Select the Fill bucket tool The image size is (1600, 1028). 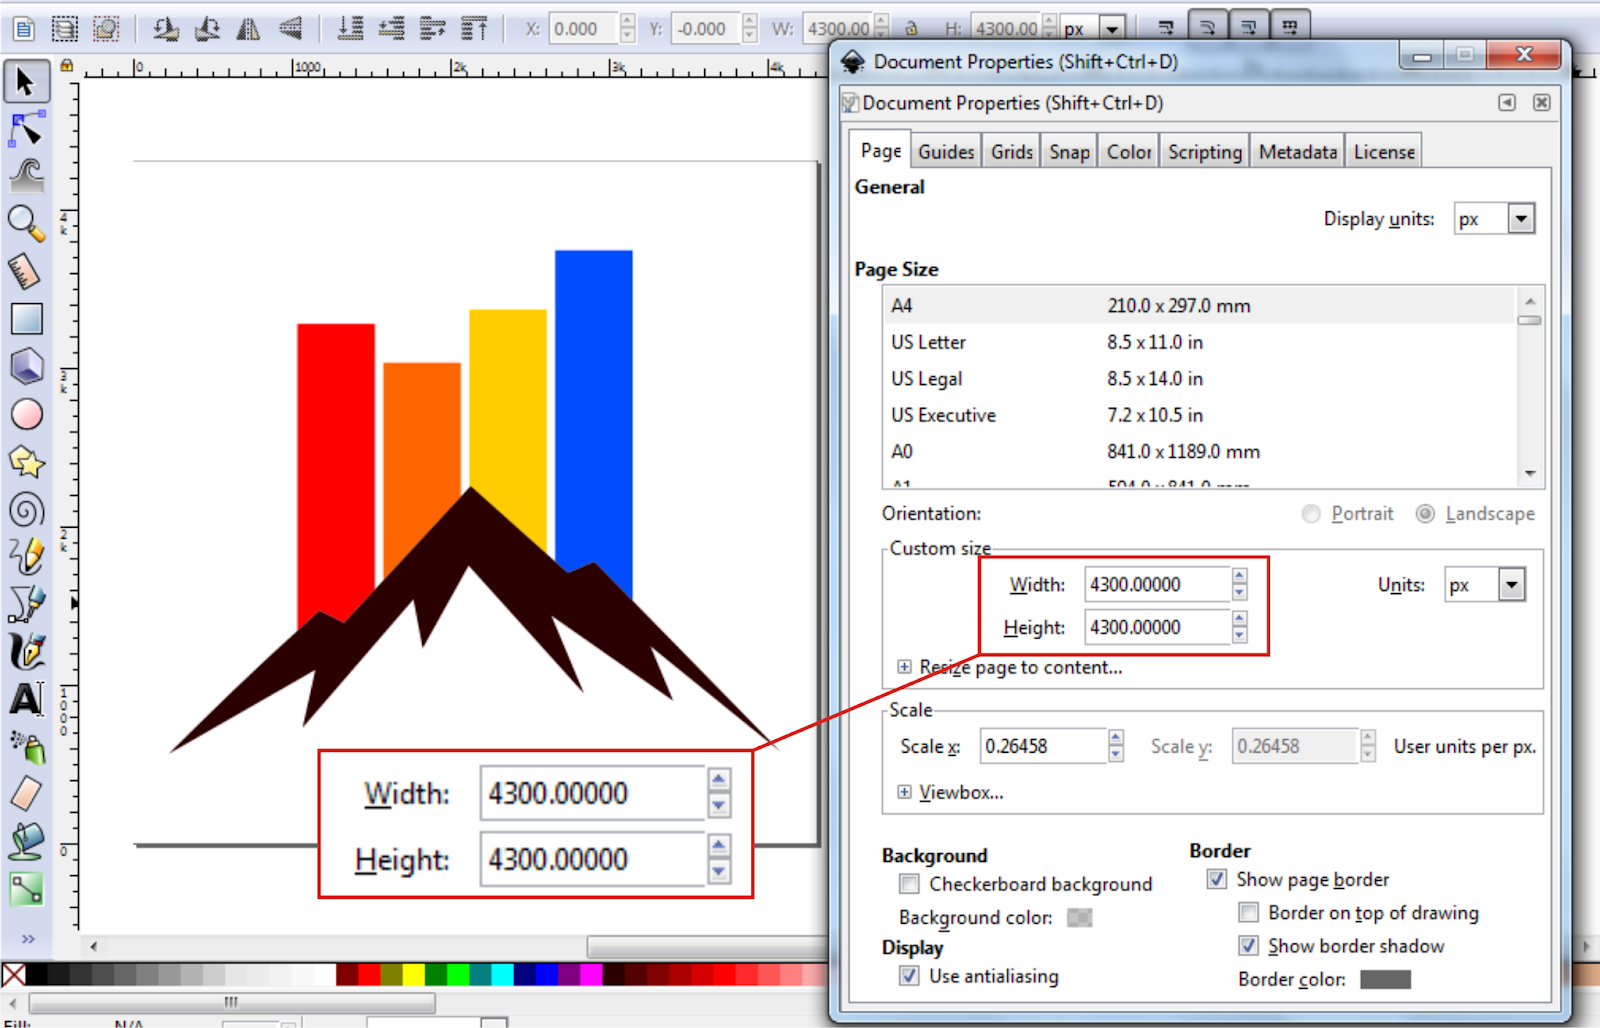(27, 841)
